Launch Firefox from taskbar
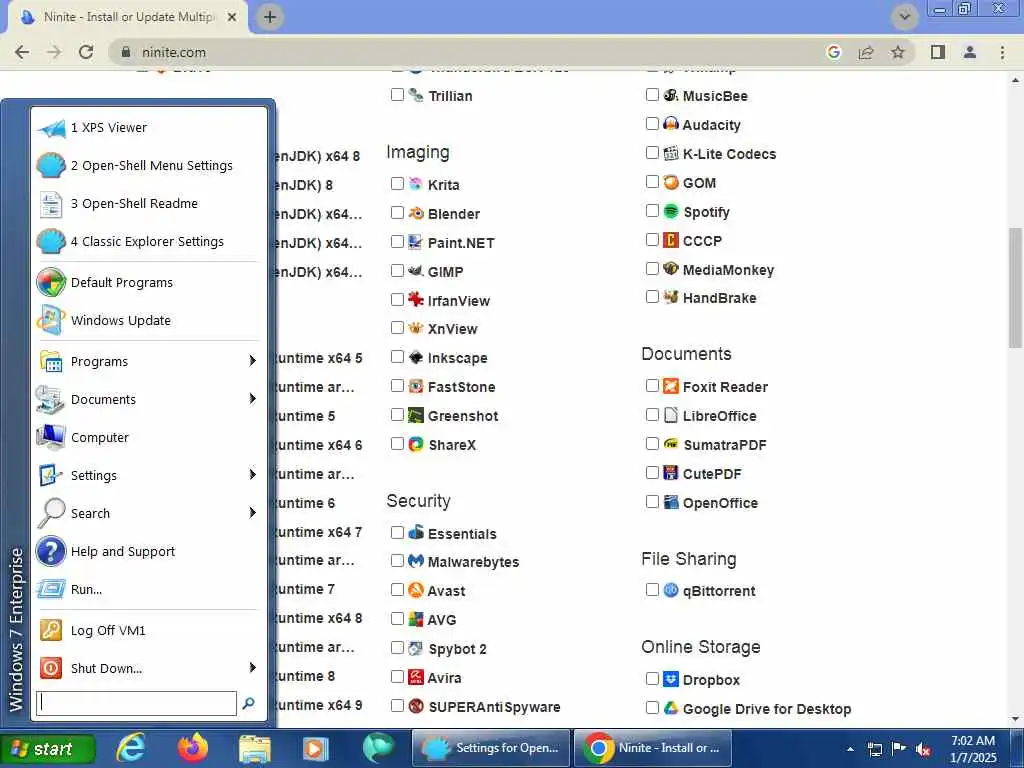Image resolution: width=1024 pixels, height=768 pixels. pos(193,748)
